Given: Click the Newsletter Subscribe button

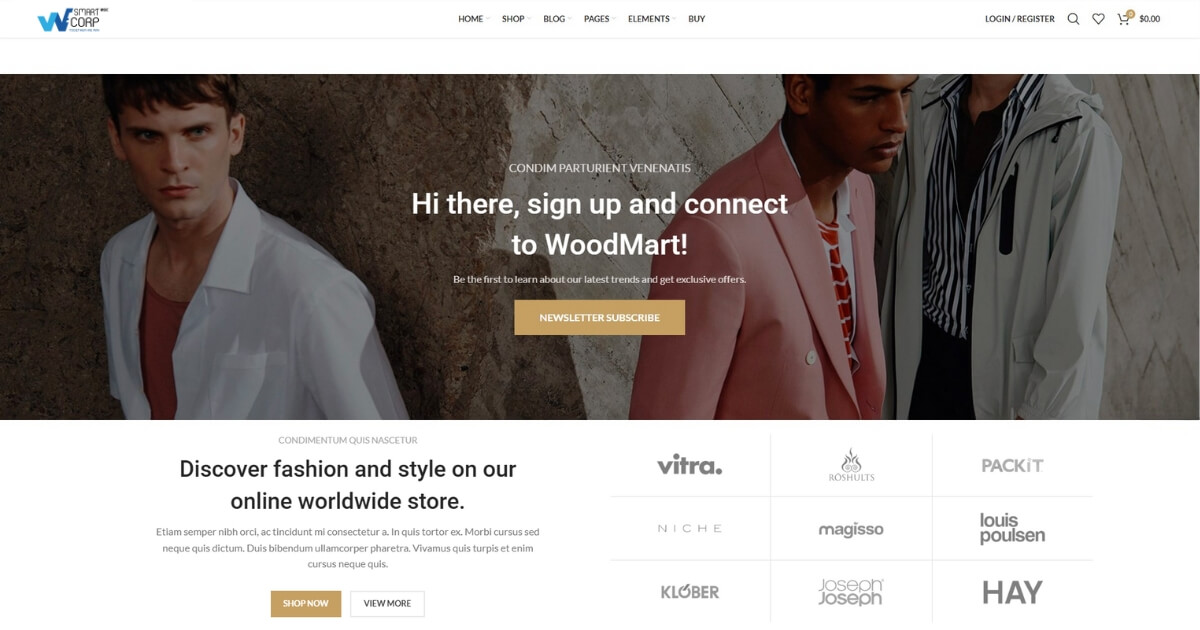Looking at the screenshot, I should pyautogui.click(x=599, y=318).
